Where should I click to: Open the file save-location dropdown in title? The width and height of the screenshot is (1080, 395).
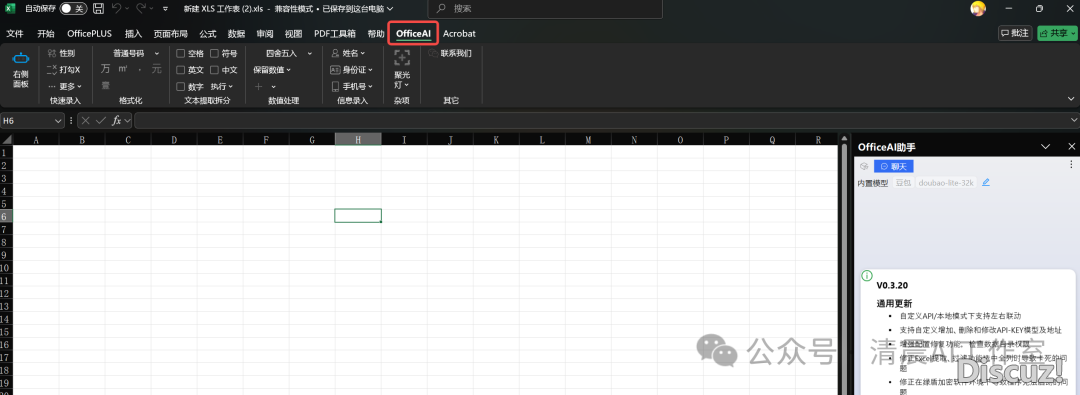[x=391, y=9]
